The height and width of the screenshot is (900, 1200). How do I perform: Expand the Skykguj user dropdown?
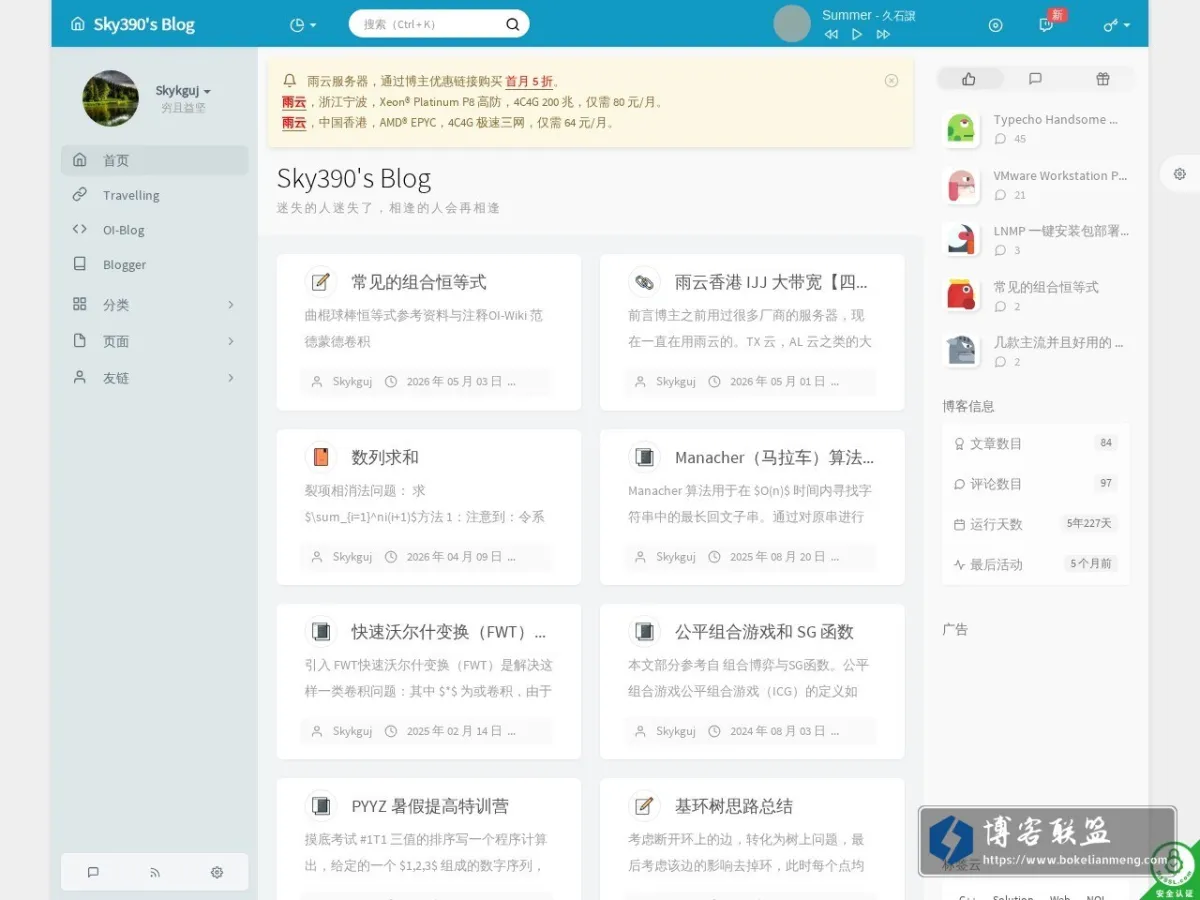(183, 91)
